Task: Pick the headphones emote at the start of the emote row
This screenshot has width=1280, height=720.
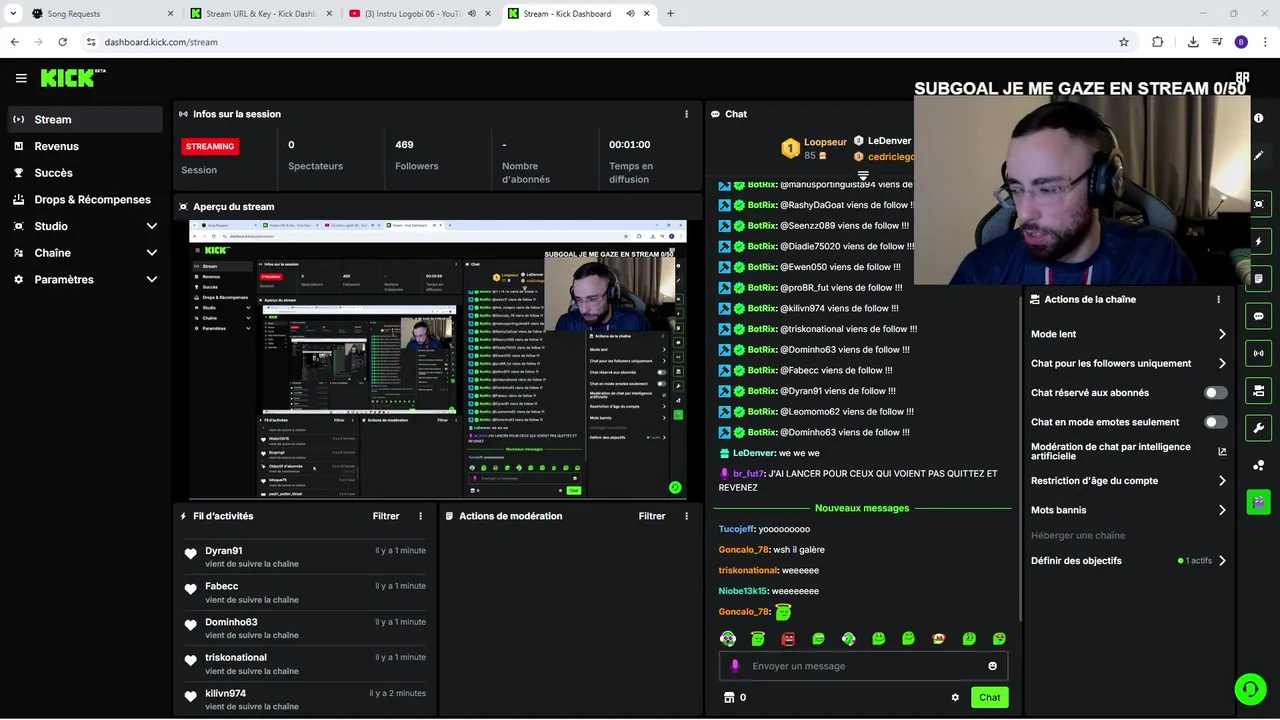Action: (x=728, y=639)
